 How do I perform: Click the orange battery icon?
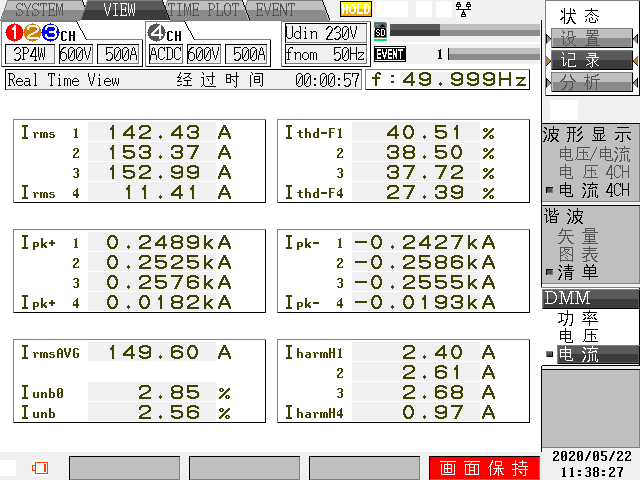(40, 467)
